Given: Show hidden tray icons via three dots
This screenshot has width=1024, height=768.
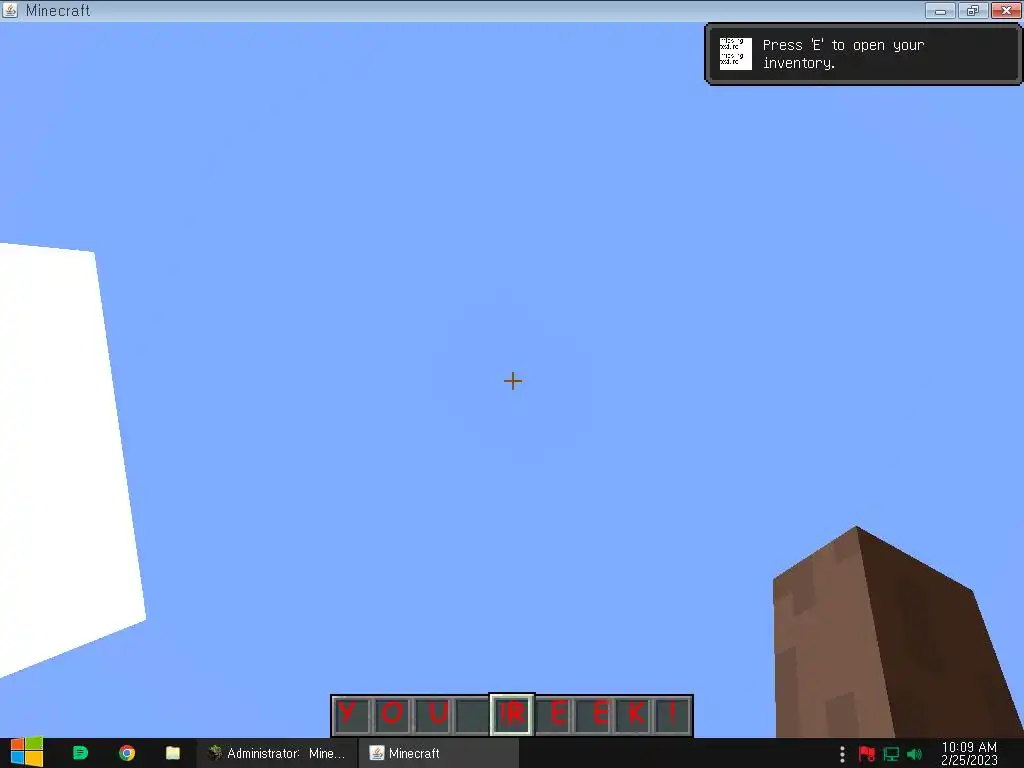Looking at the screenshot, I should pyautogui.click(x=842, y=754).
